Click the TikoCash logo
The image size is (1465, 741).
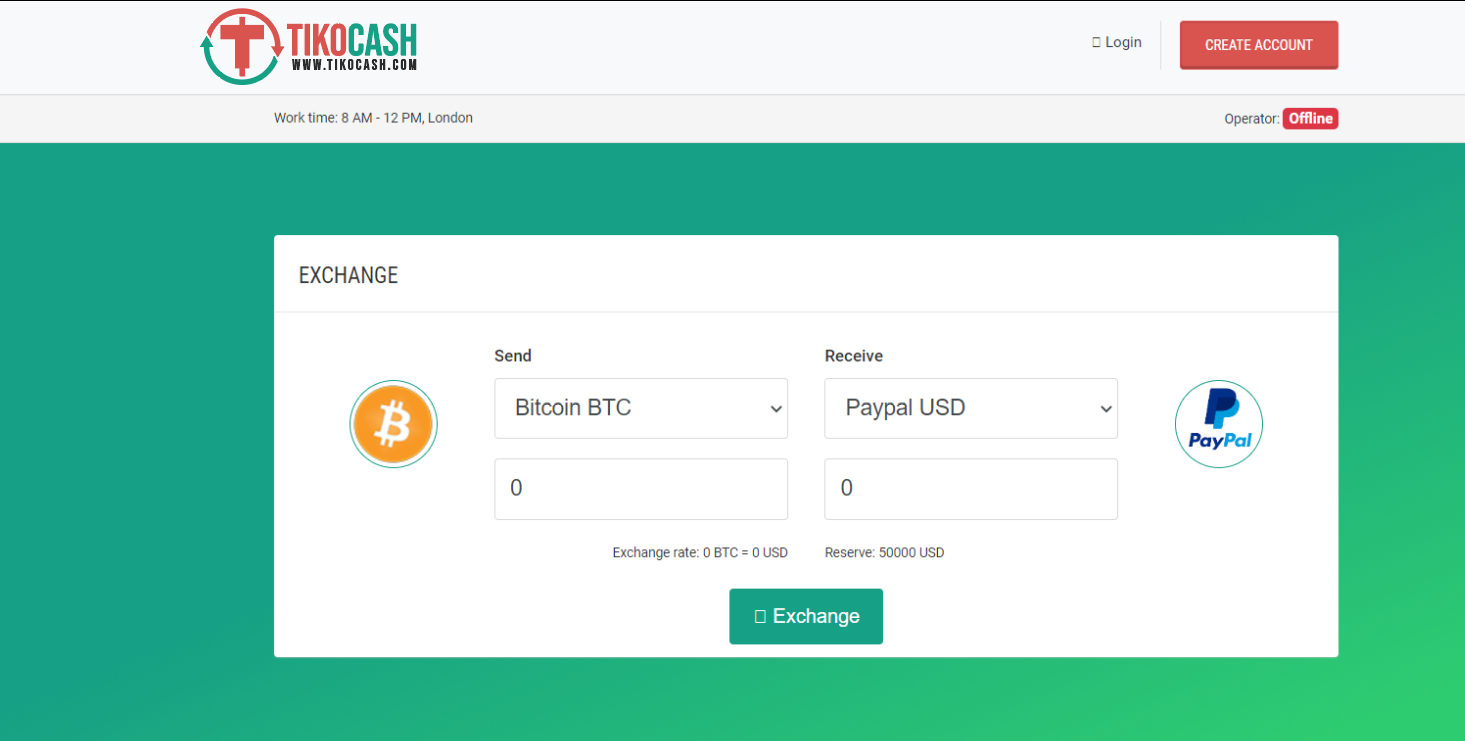pos(308,46)
